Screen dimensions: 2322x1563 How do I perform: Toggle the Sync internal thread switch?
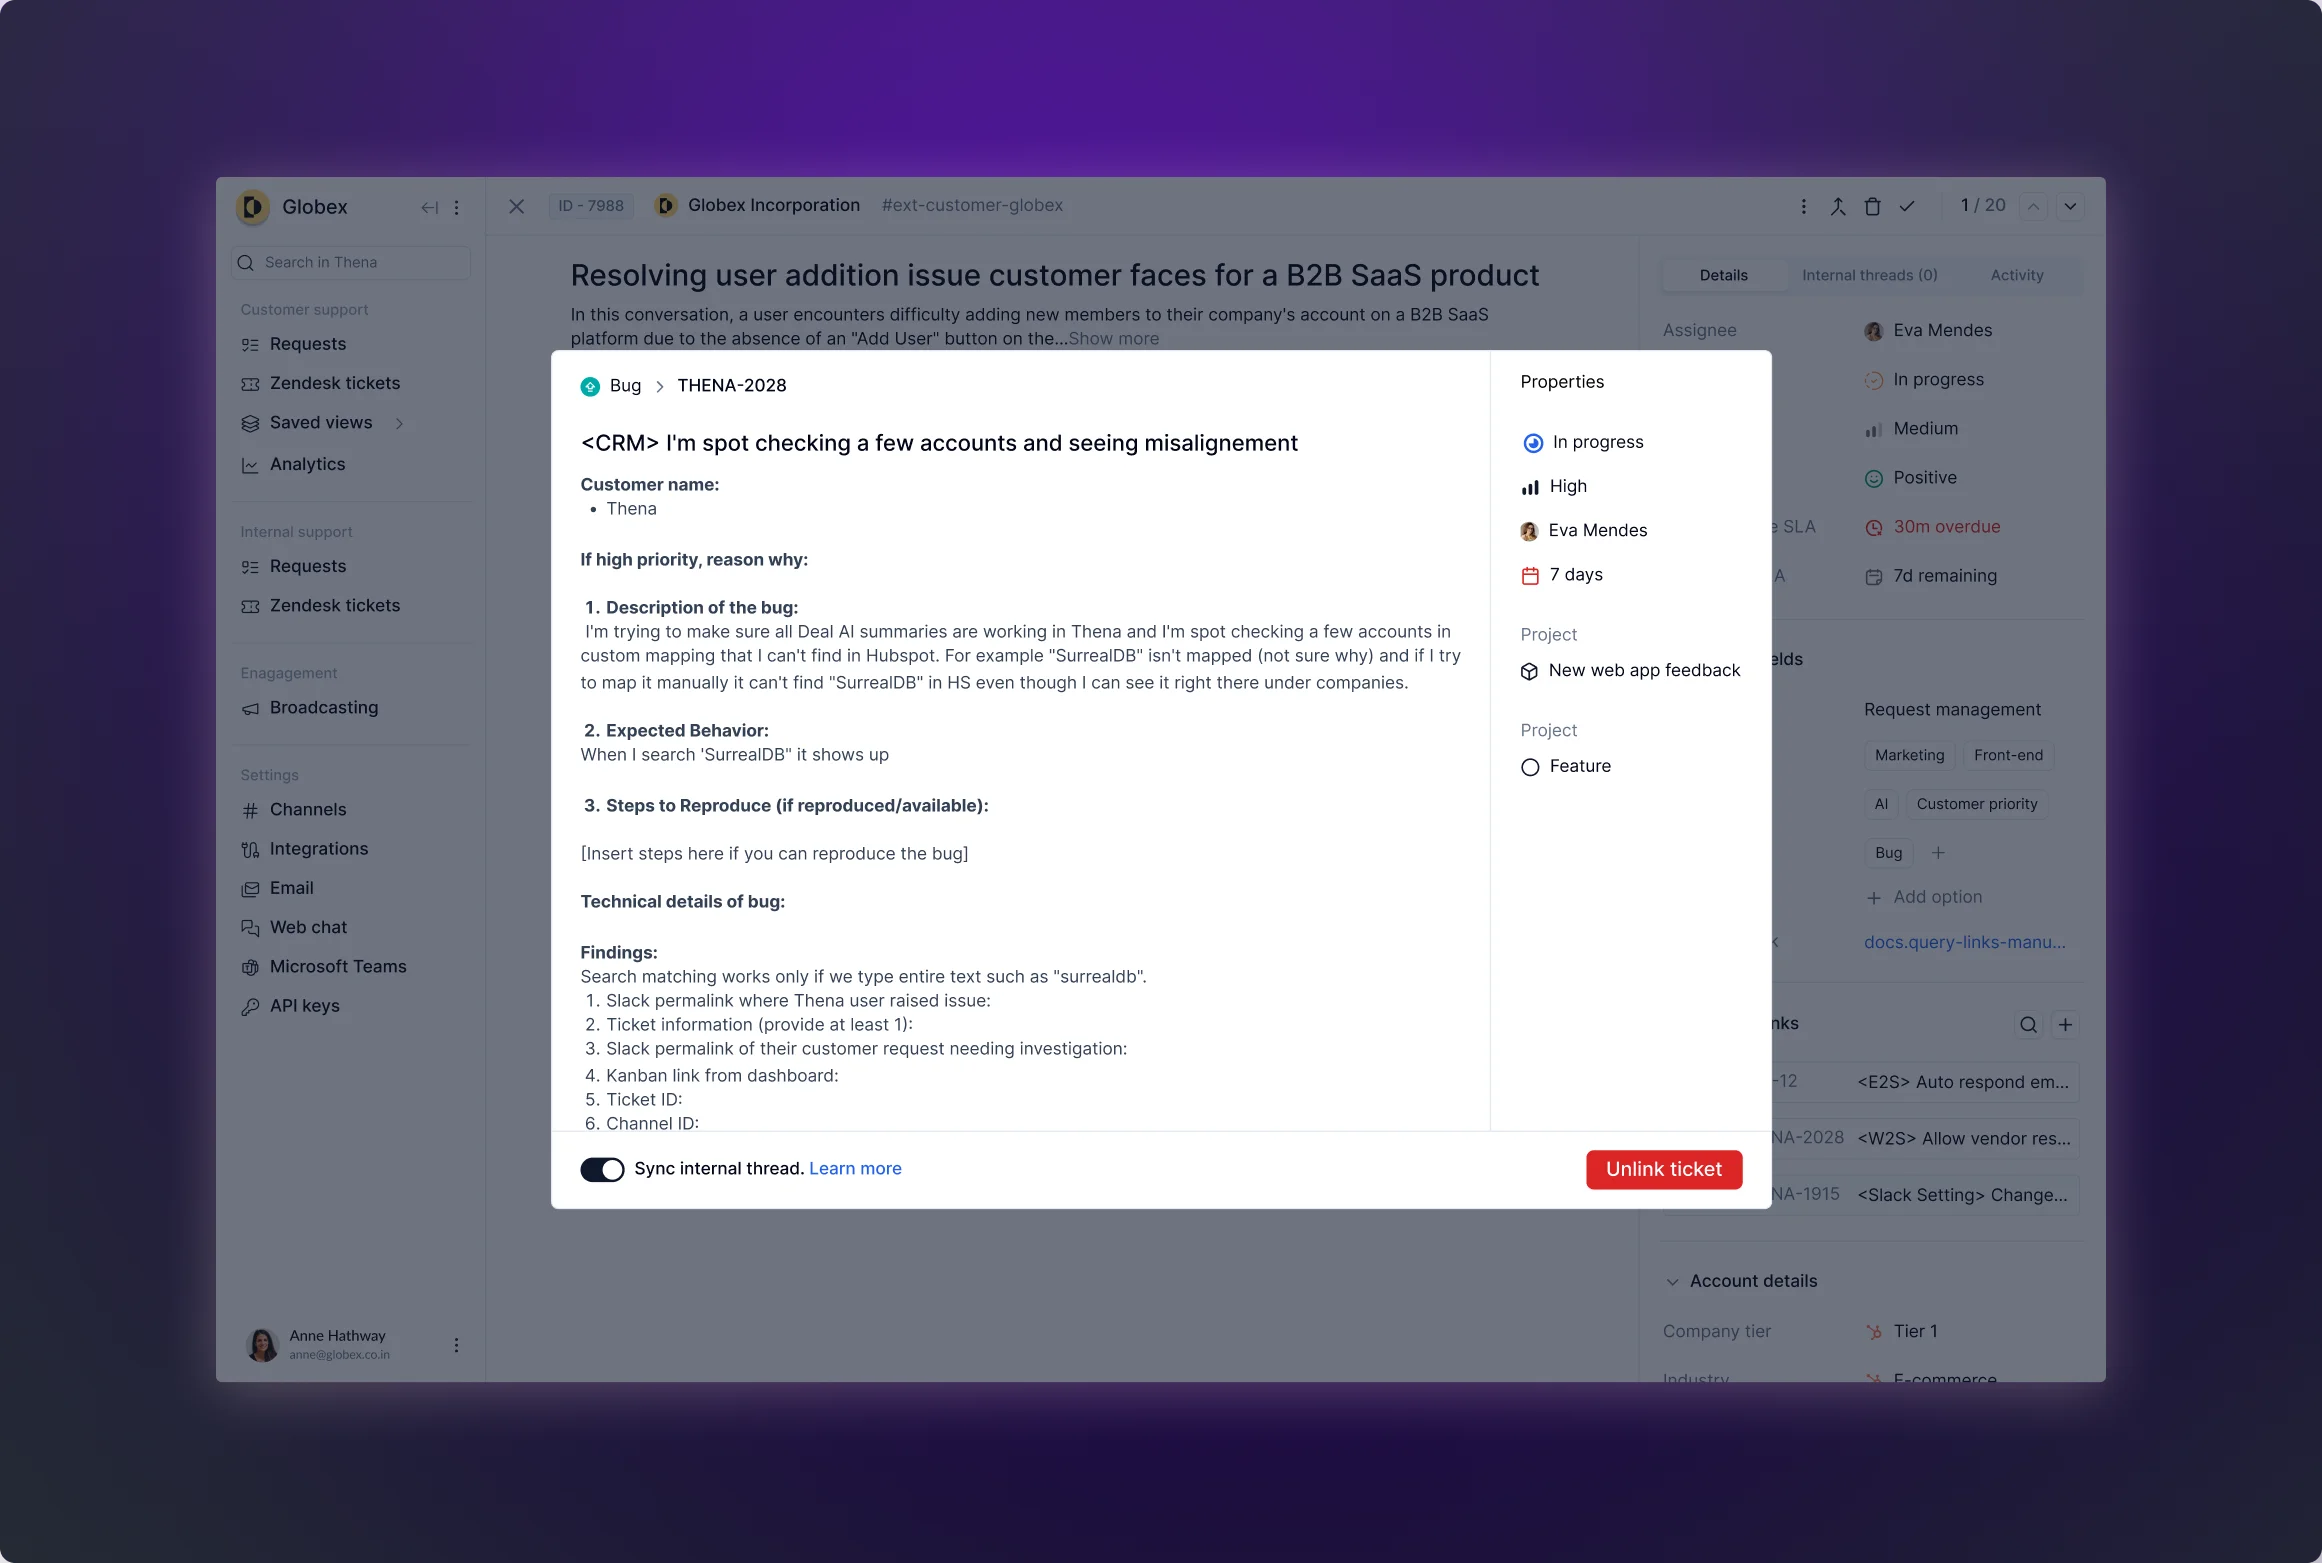coord(602,1169)
